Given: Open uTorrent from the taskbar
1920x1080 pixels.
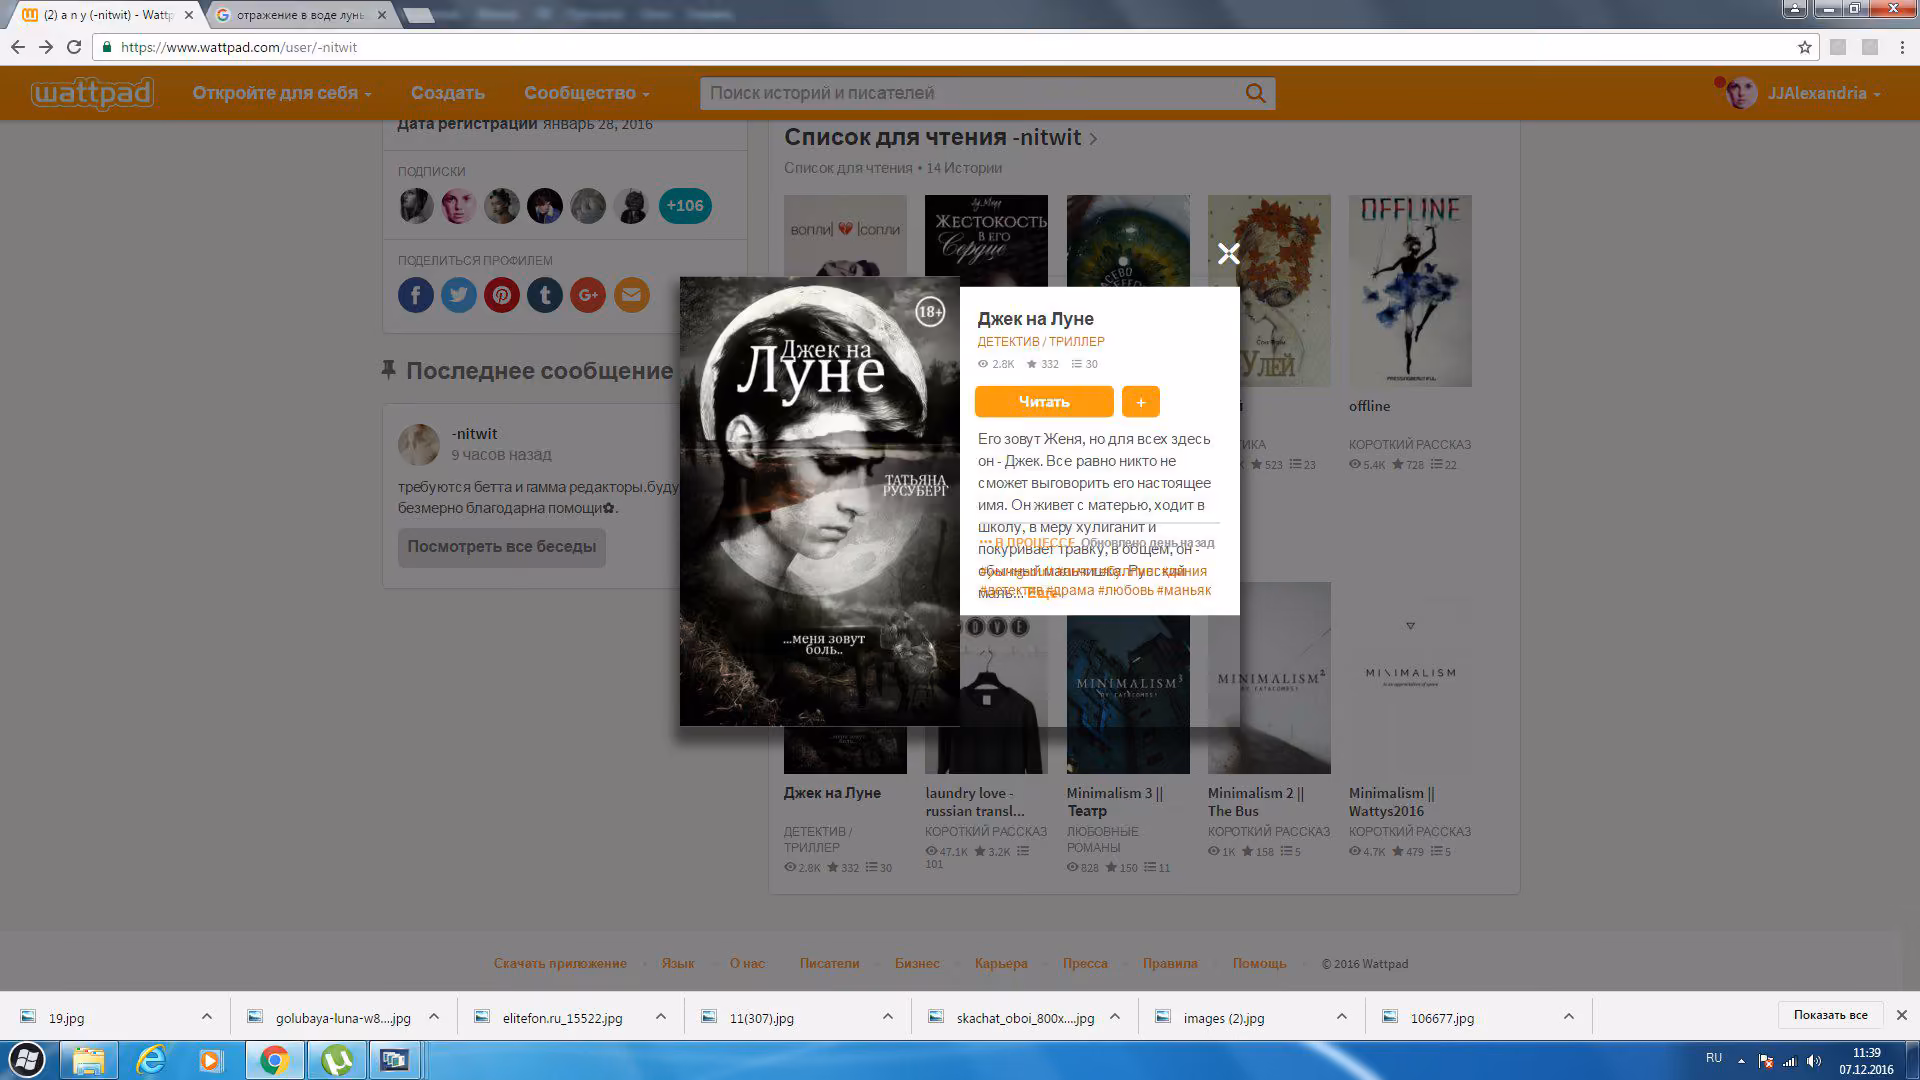Looking at the screenshot, I should pyautogui.click(x=337, y=1060).
